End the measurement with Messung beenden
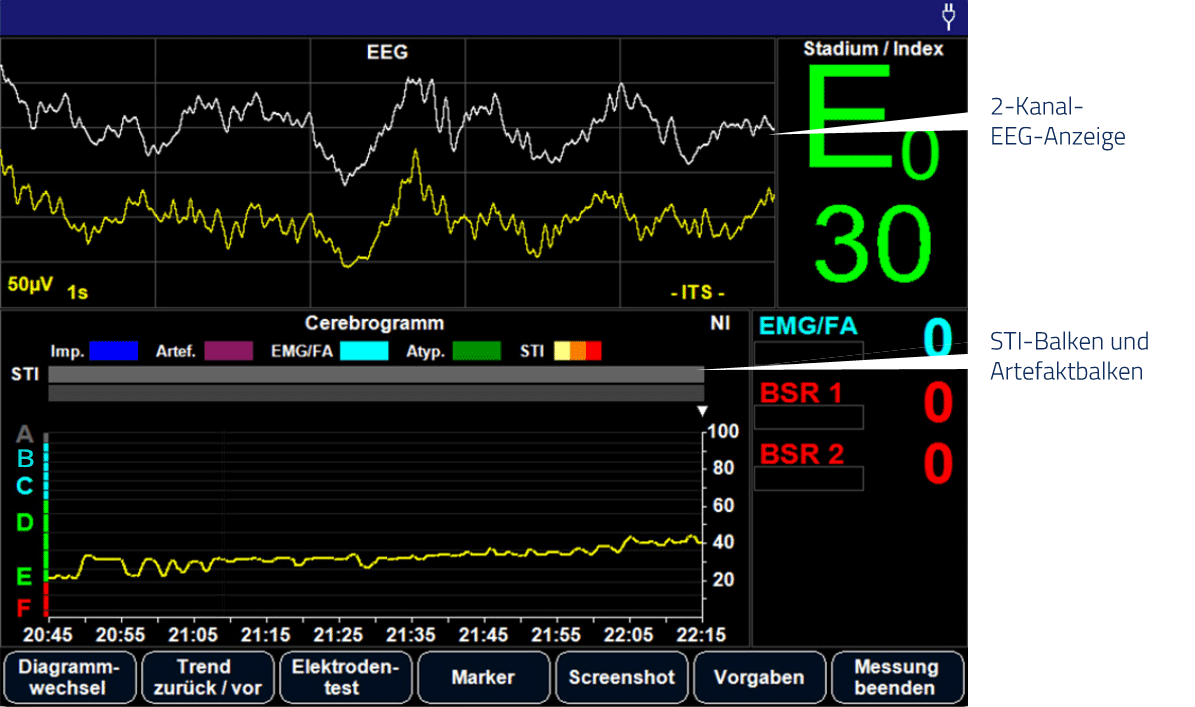1195x707 pixels. [896, 677]
